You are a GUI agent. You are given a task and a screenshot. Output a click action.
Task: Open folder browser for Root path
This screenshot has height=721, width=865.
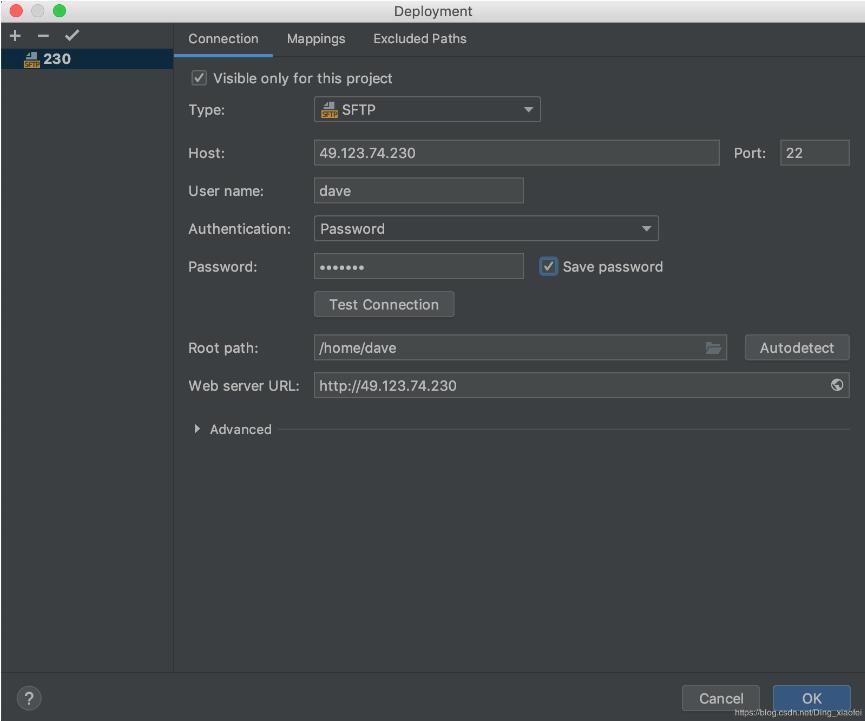coord(713,348)
